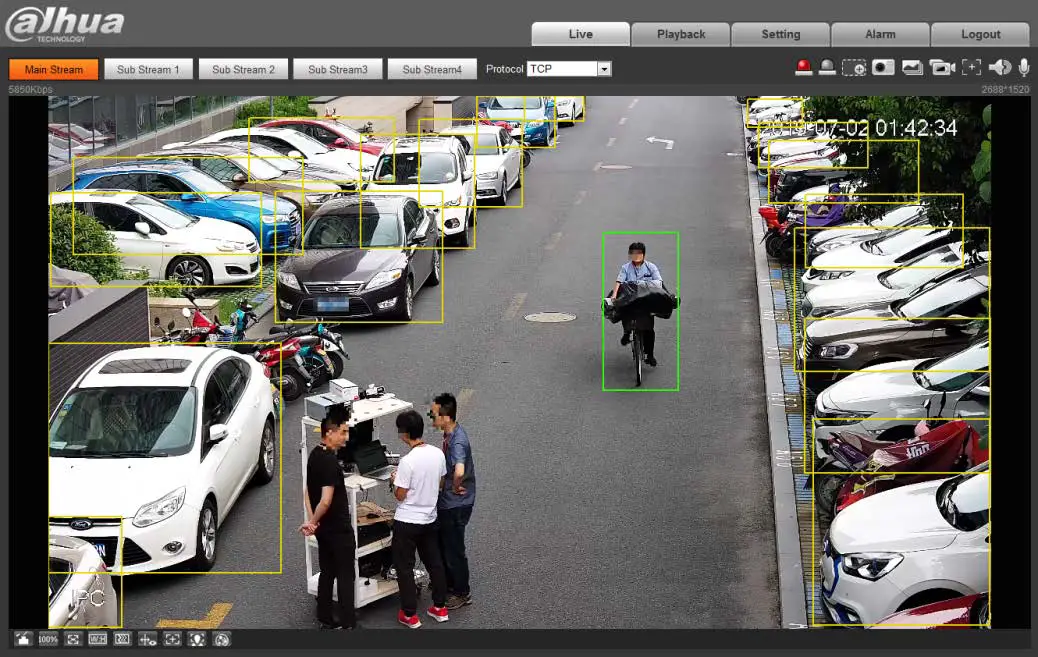Image resolution: width=1038 pixels, height=657 pixels.
Task: Click the Logout button
Action: pos(979,33)
